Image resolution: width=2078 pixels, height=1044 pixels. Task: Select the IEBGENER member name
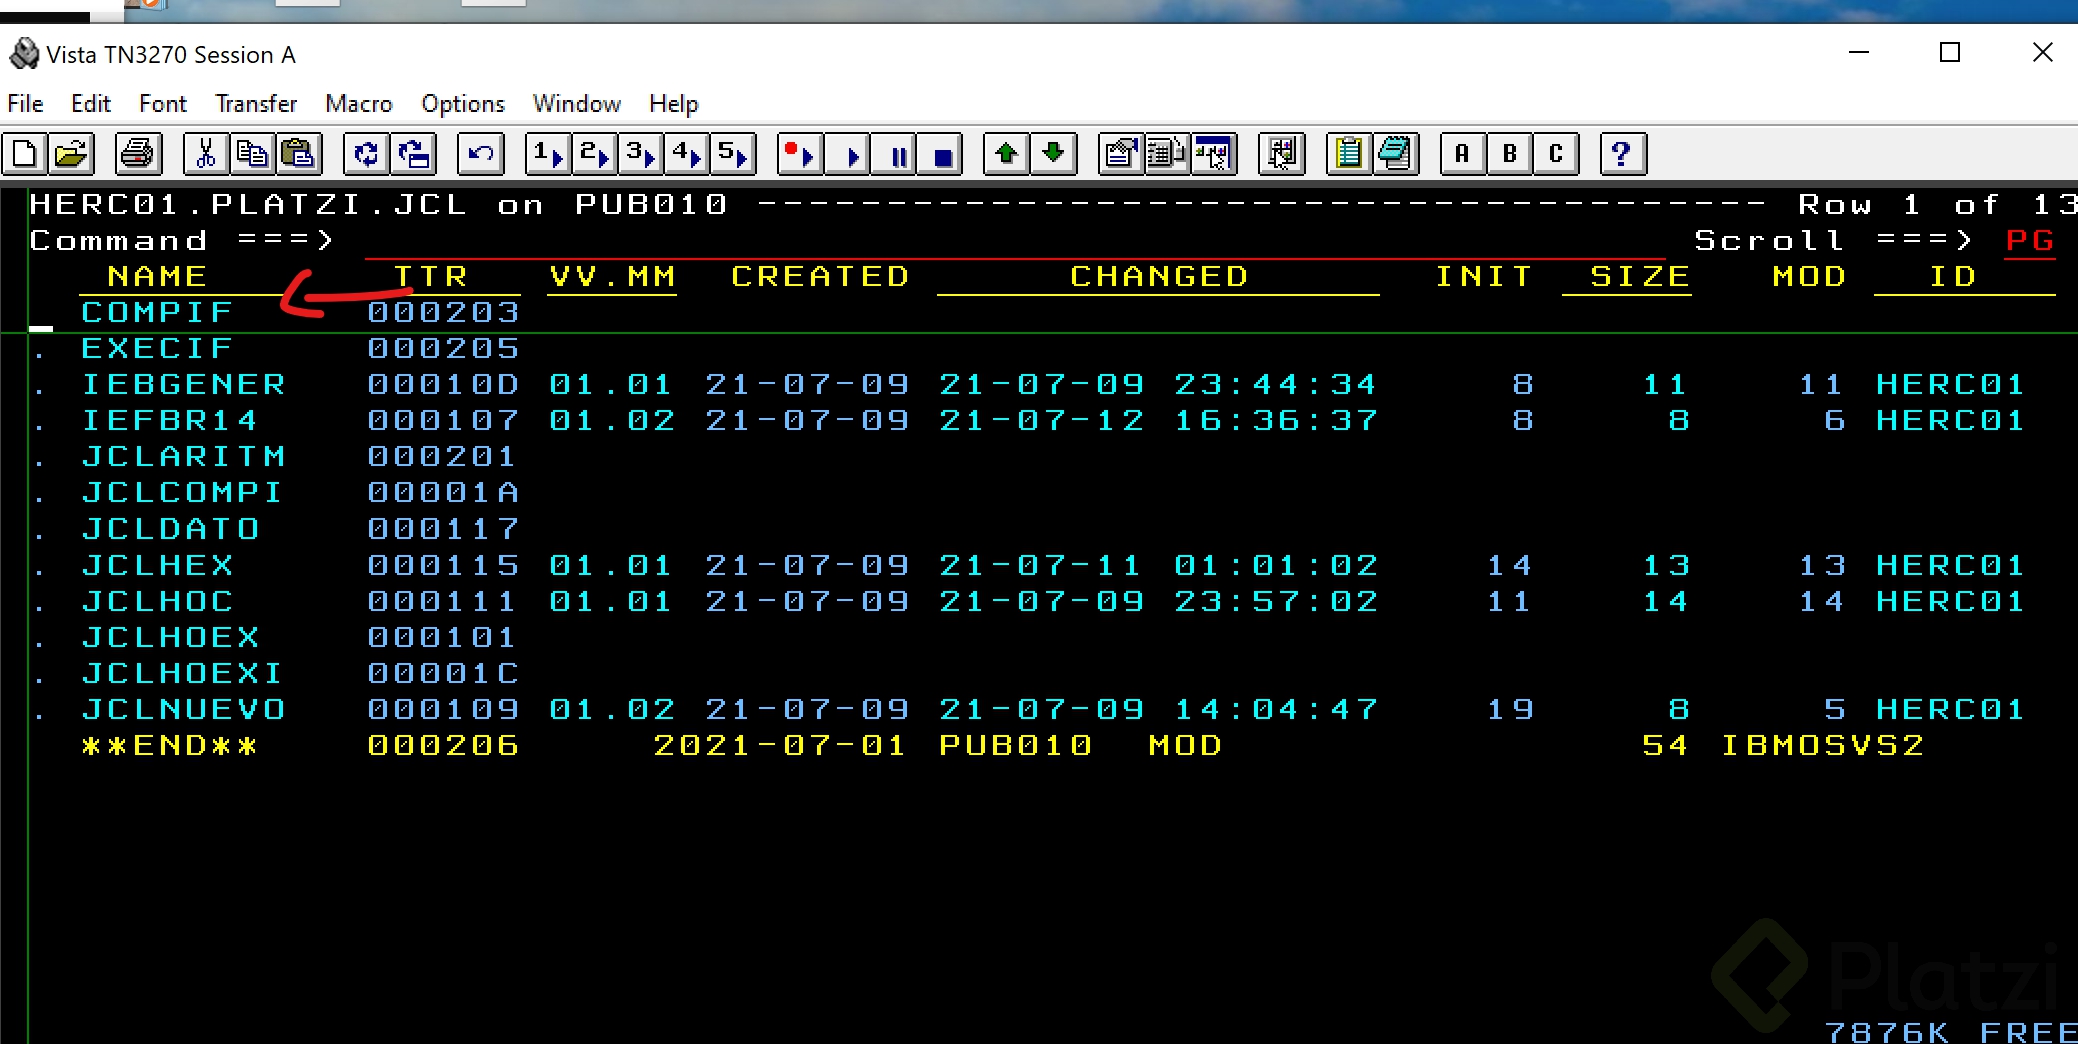coord(183,385)
